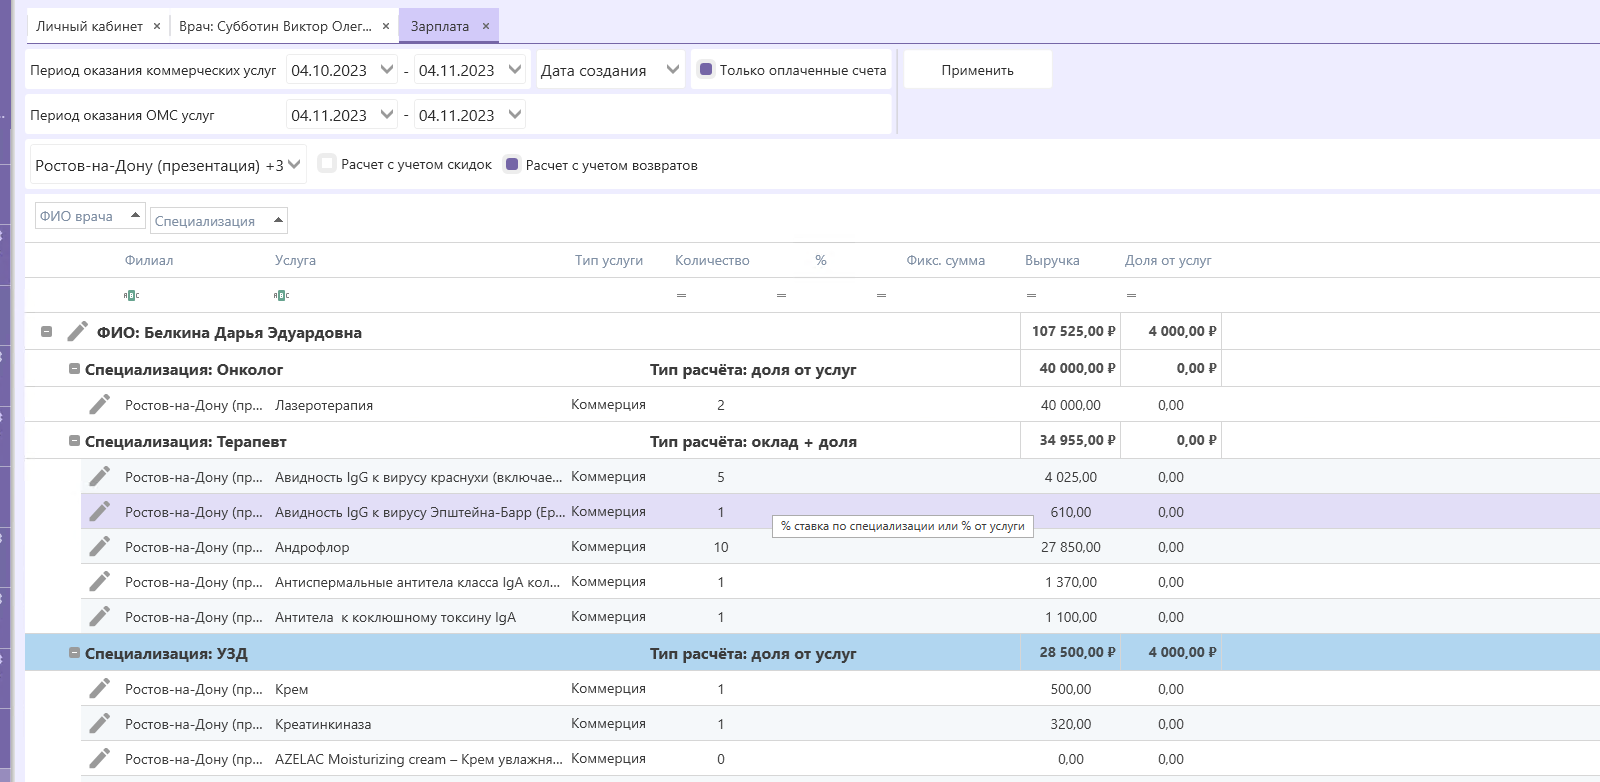Screen dimensions: 1600x782
Task: Open the Ростов-на-Дону (презентация) +3 branch selector
Action: click(x=168, y=165)
